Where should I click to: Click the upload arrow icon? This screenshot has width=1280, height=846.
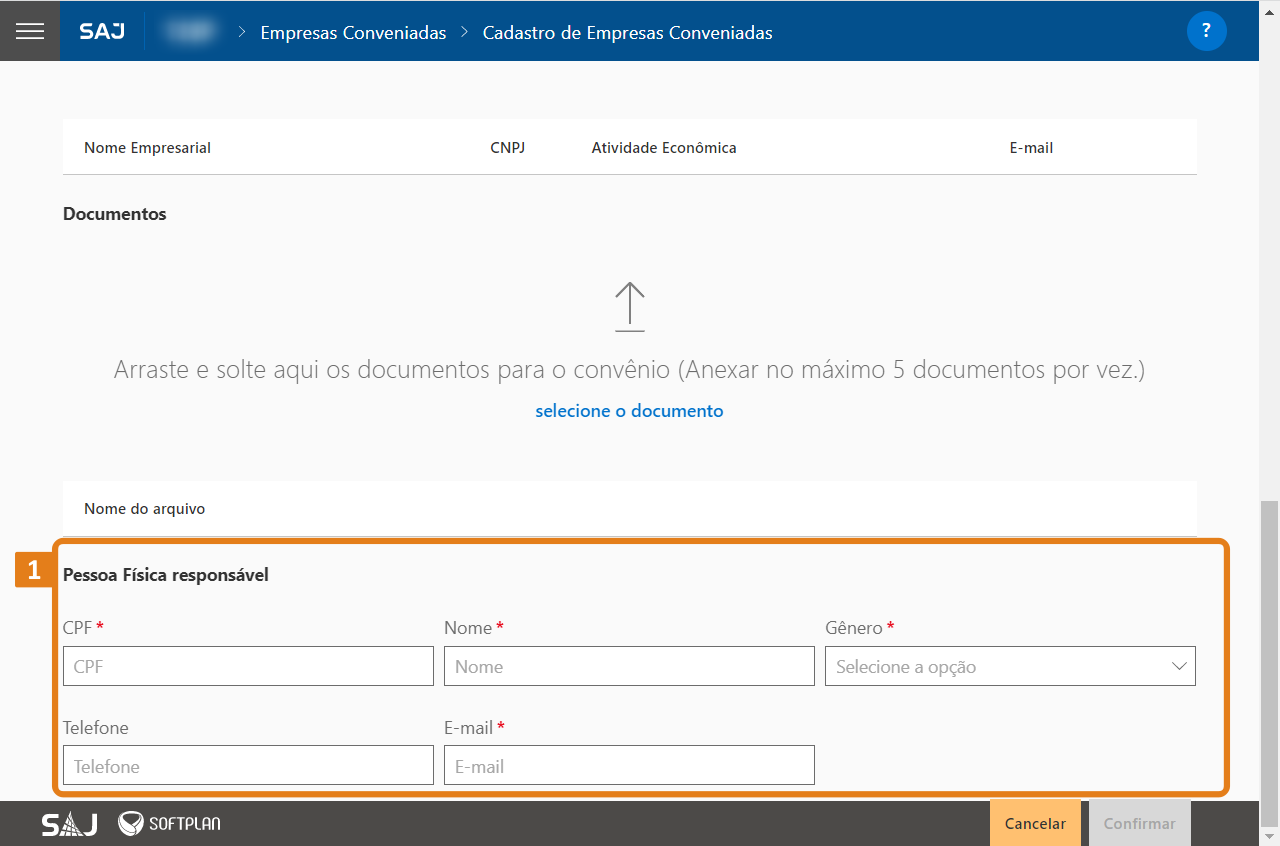(x=629, y=307)
